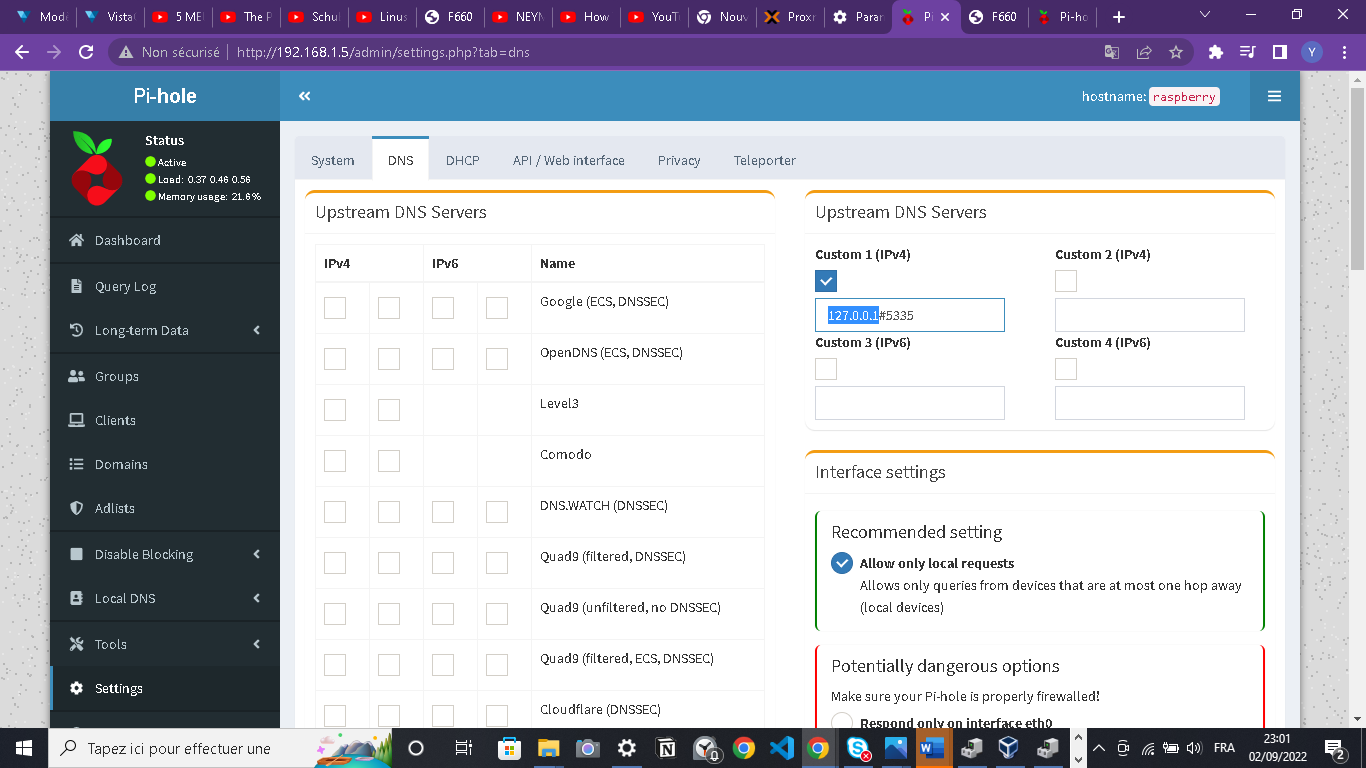
Task: Check first IPv4 box for DNS.WATCH
Action: [335, 511]
